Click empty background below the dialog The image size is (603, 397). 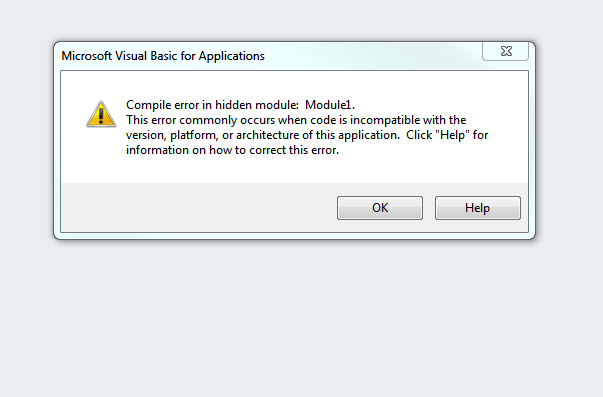[x=302, y=319]
